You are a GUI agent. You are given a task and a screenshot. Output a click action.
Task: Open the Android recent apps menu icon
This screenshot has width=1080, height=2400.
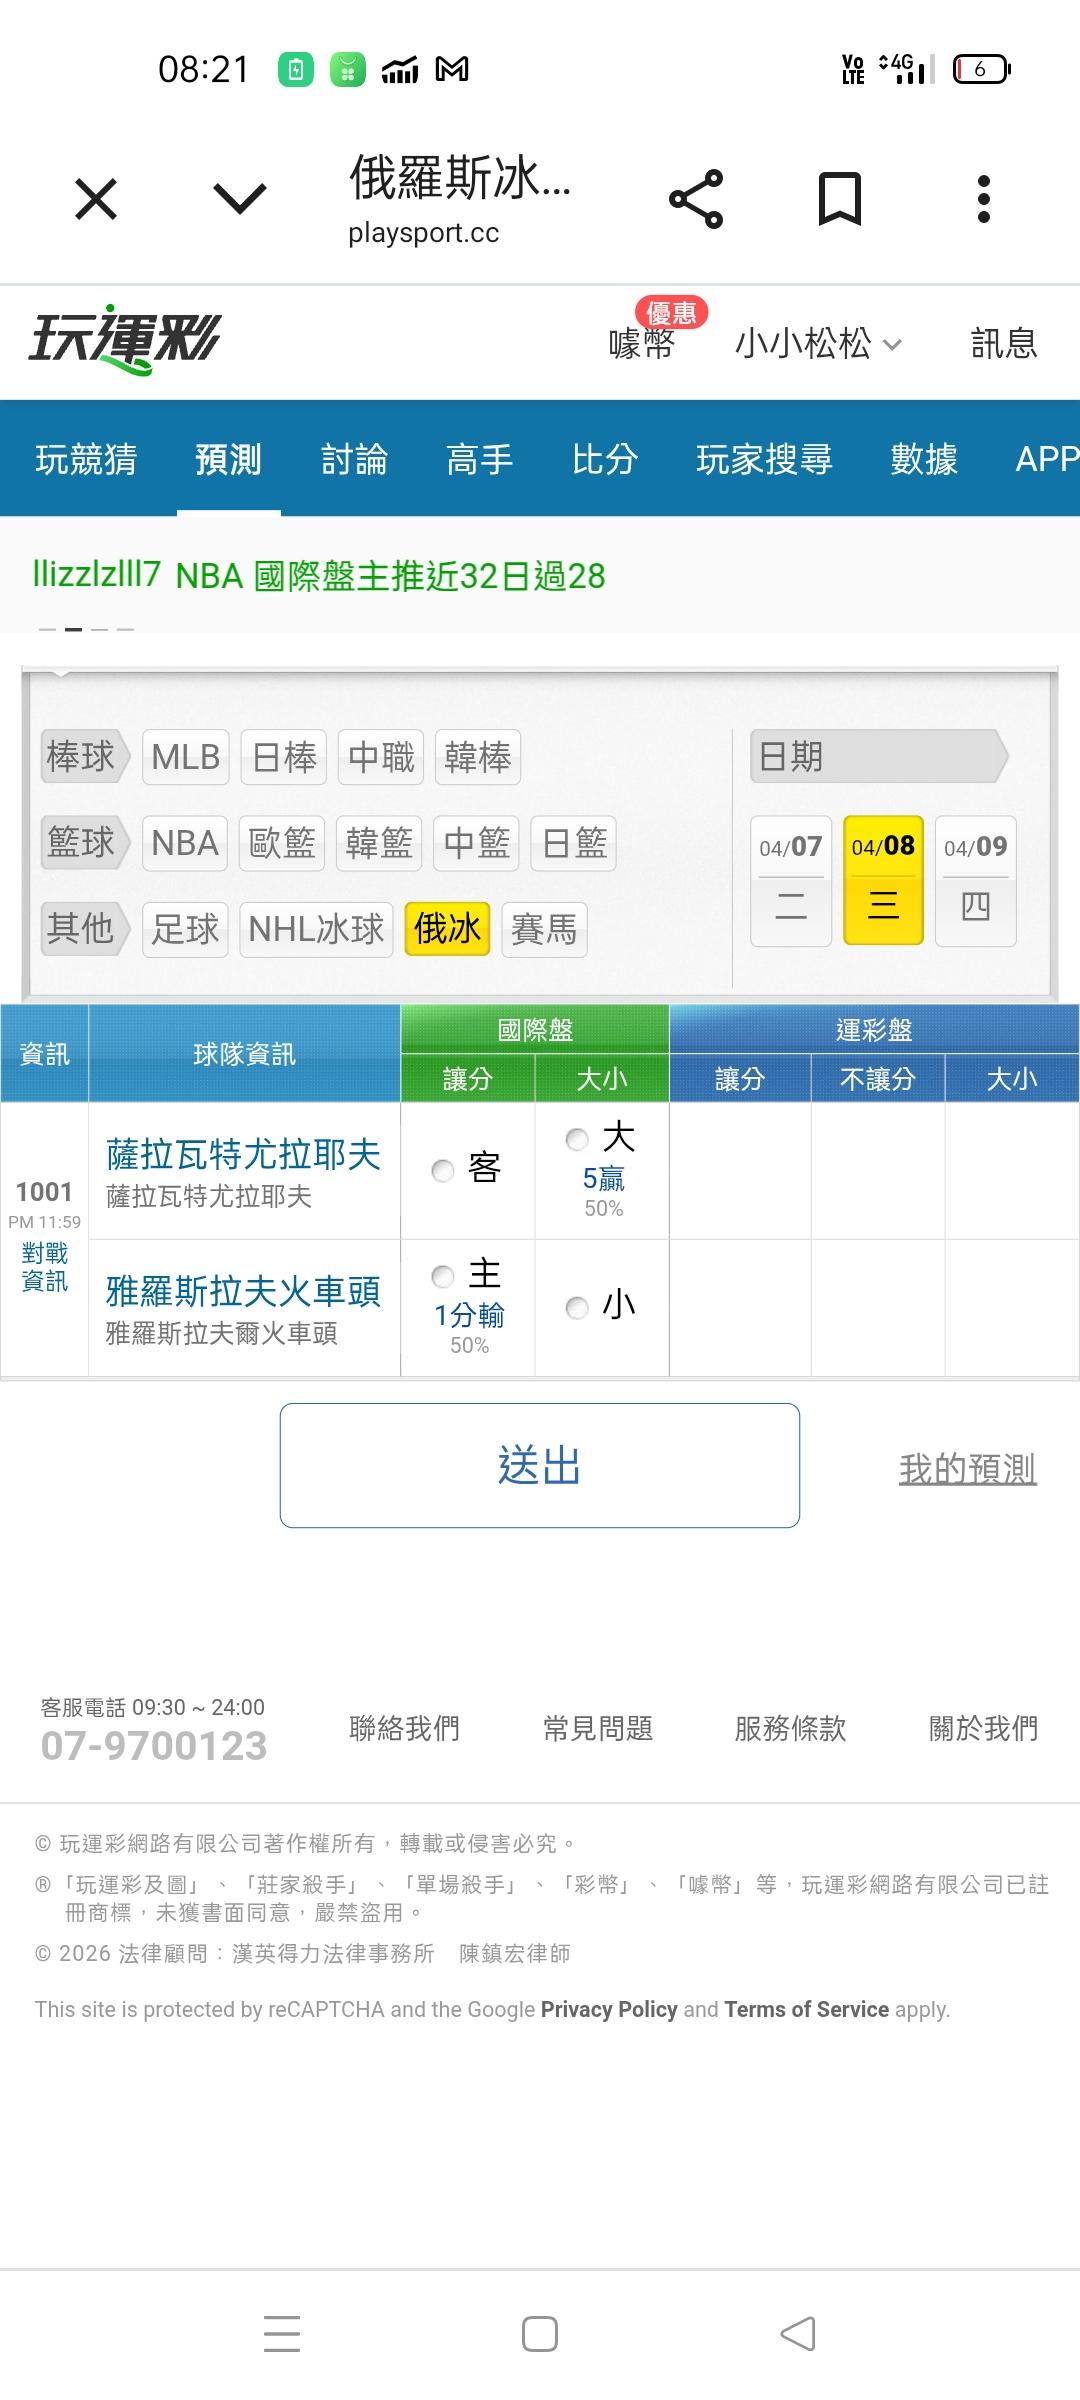(x=282, y=2333)
